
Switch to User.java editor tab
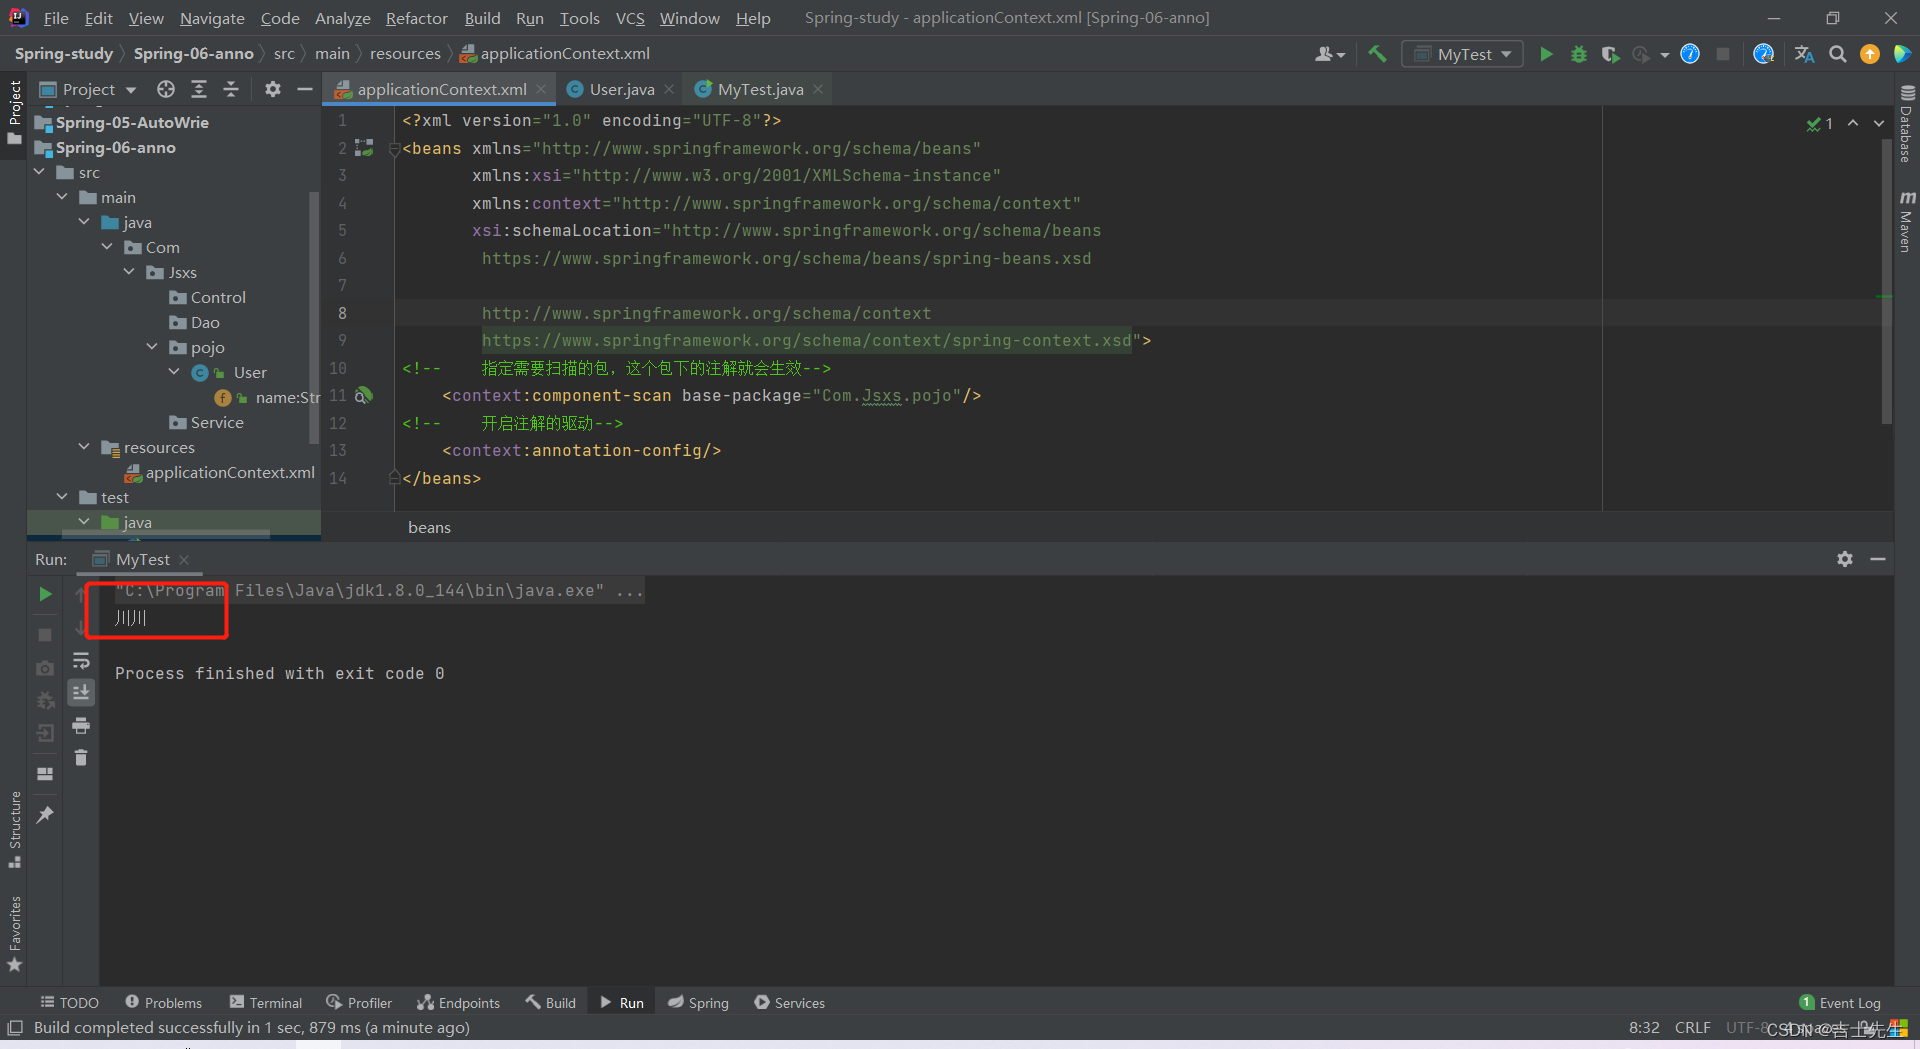tap(622, 89)
